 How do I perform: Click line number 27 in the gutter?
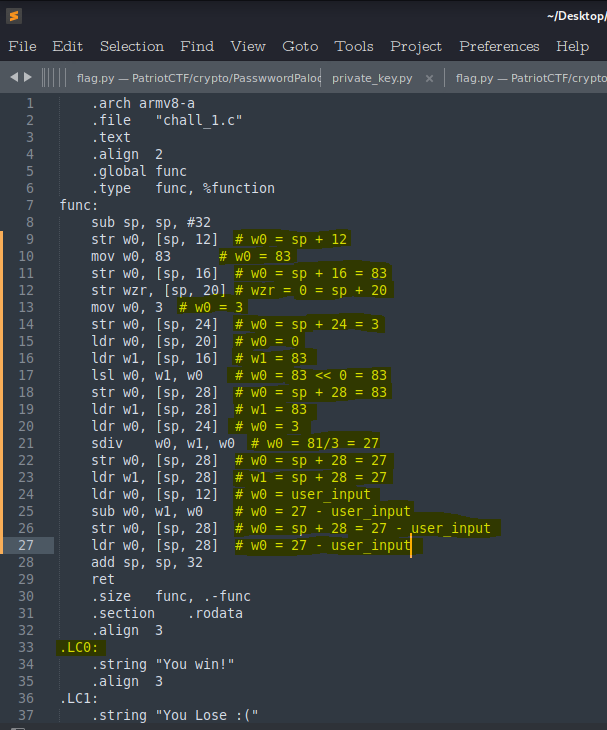pyautogui.click(x=24, y=545)
